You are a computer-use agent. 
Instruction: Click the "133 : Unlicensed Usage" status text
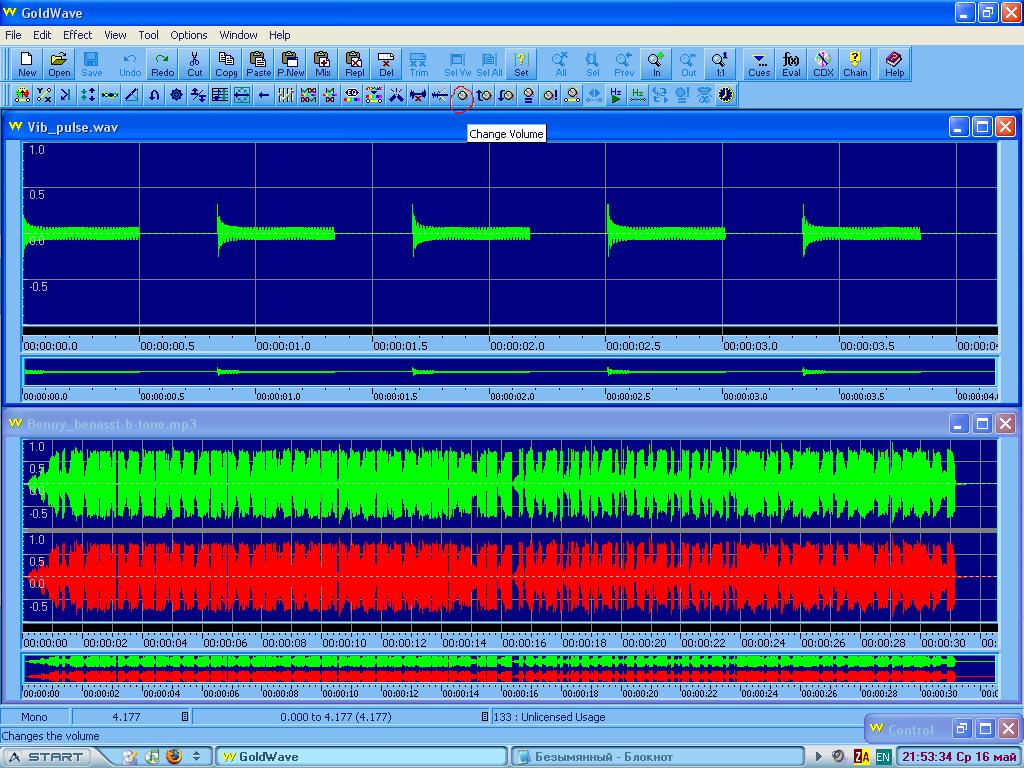point(549,717)
